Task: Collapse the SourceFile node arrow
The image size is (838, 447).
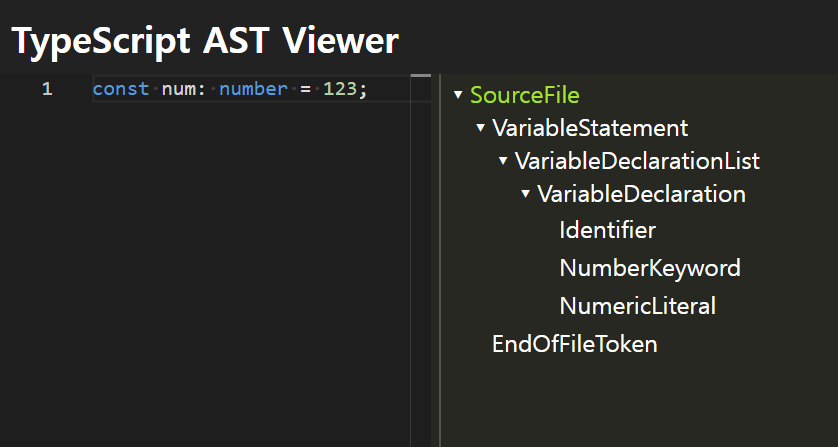Action: [458, 95]
